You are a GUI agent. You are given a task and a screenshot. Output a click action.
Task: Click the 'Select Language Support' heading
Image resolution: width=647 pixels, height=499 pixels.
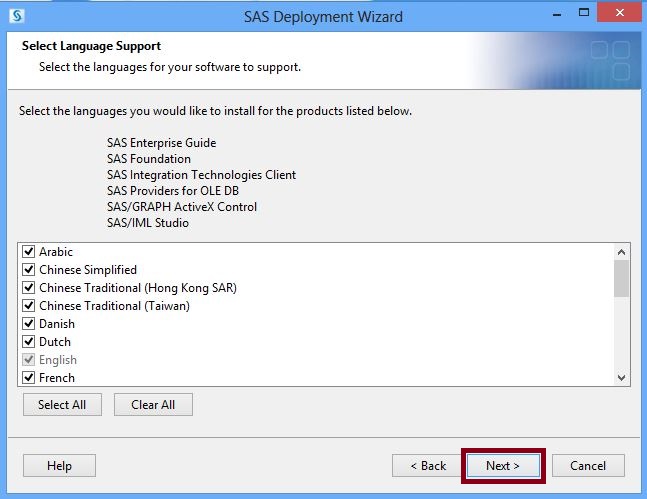tap(91, 46)
